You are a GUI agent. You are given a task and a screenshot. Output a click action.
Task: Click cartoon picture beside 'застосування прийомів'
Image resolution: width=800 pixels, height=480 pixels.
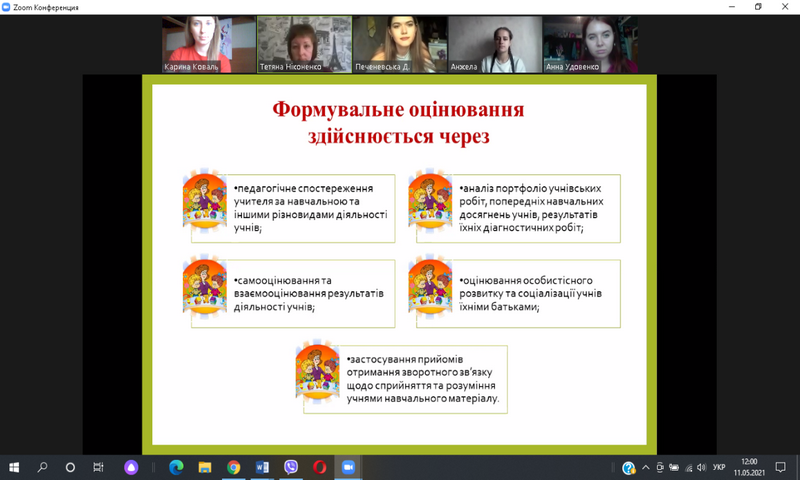(x=317, y=372)
